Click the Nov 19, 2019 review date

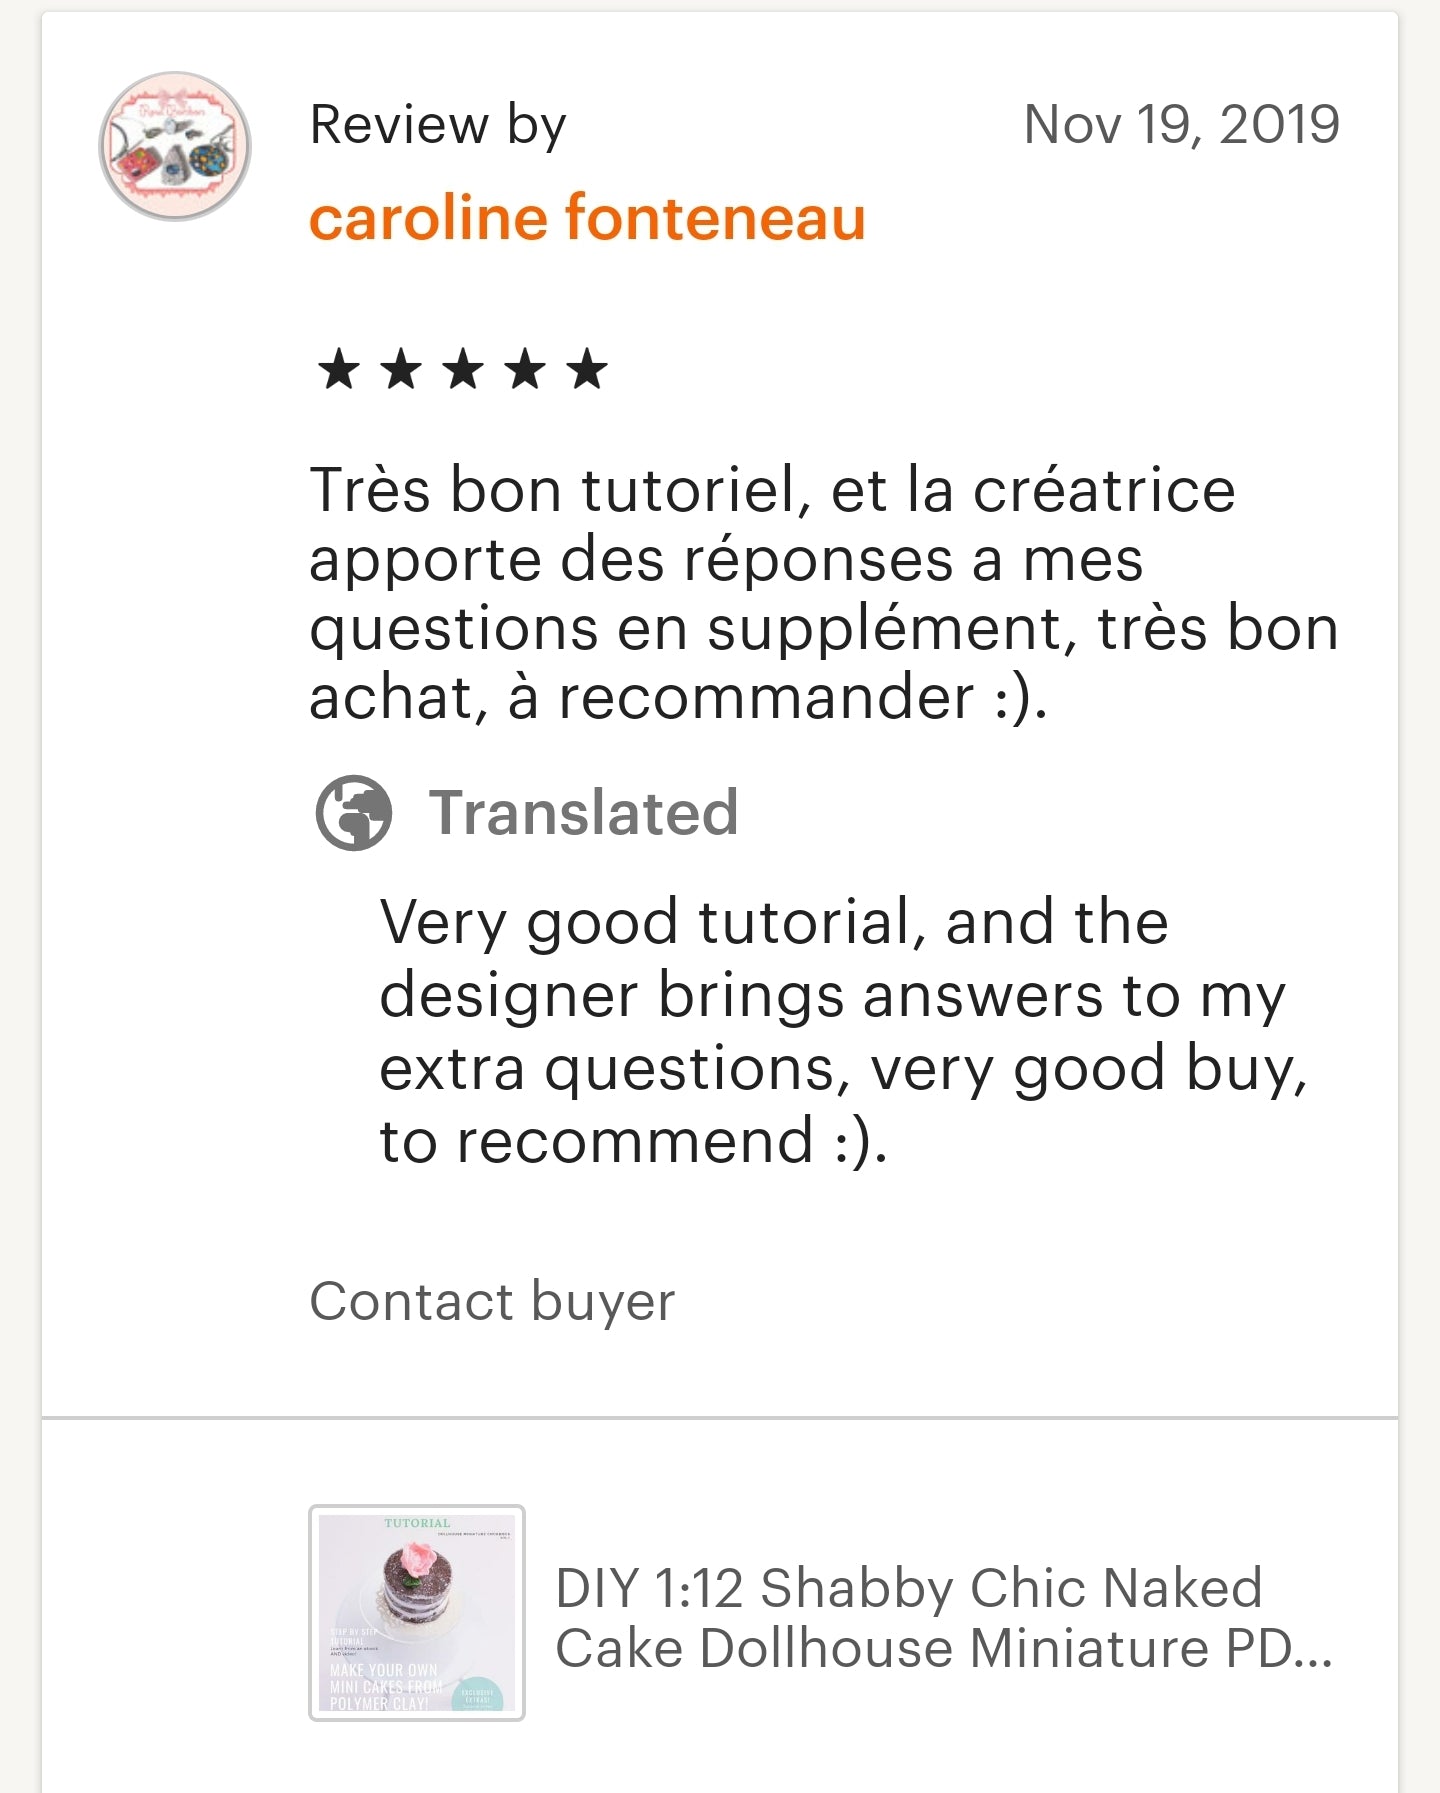coord(1181,125)
